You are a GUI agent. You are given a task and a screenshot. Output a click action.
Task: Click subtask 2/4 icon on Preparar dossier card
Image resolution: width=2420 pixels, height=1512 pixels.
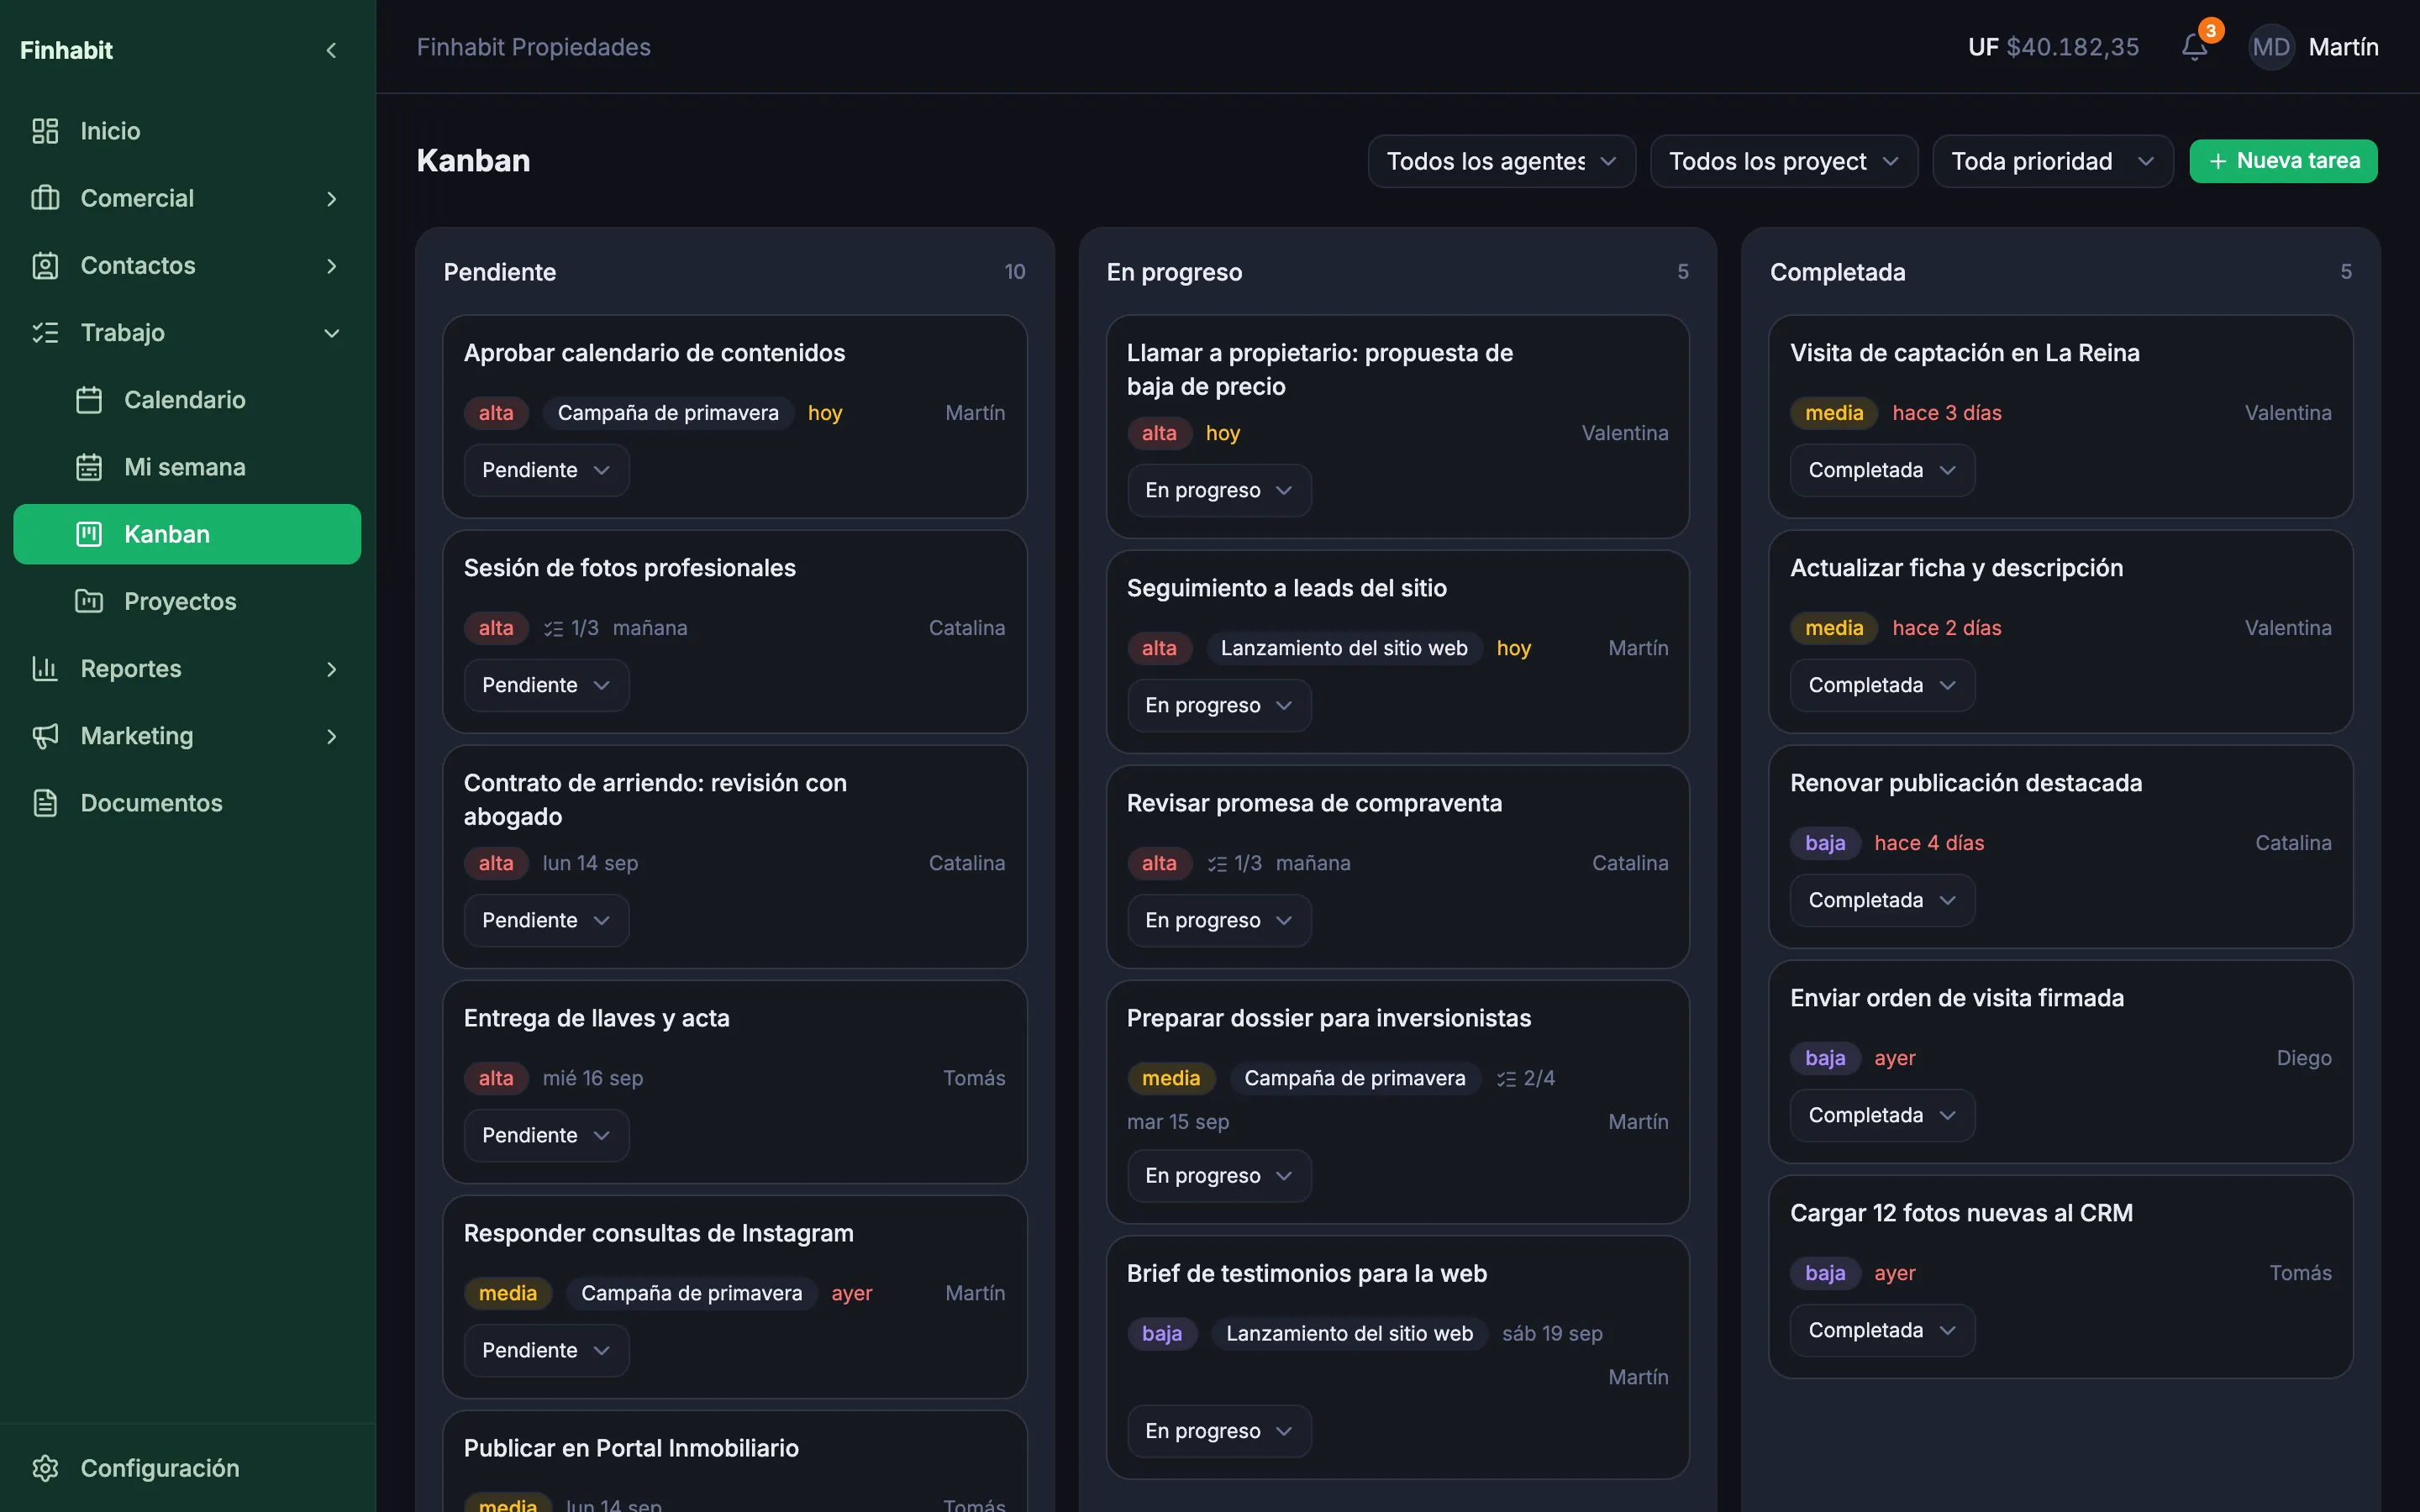(x=1506, y=1078)
